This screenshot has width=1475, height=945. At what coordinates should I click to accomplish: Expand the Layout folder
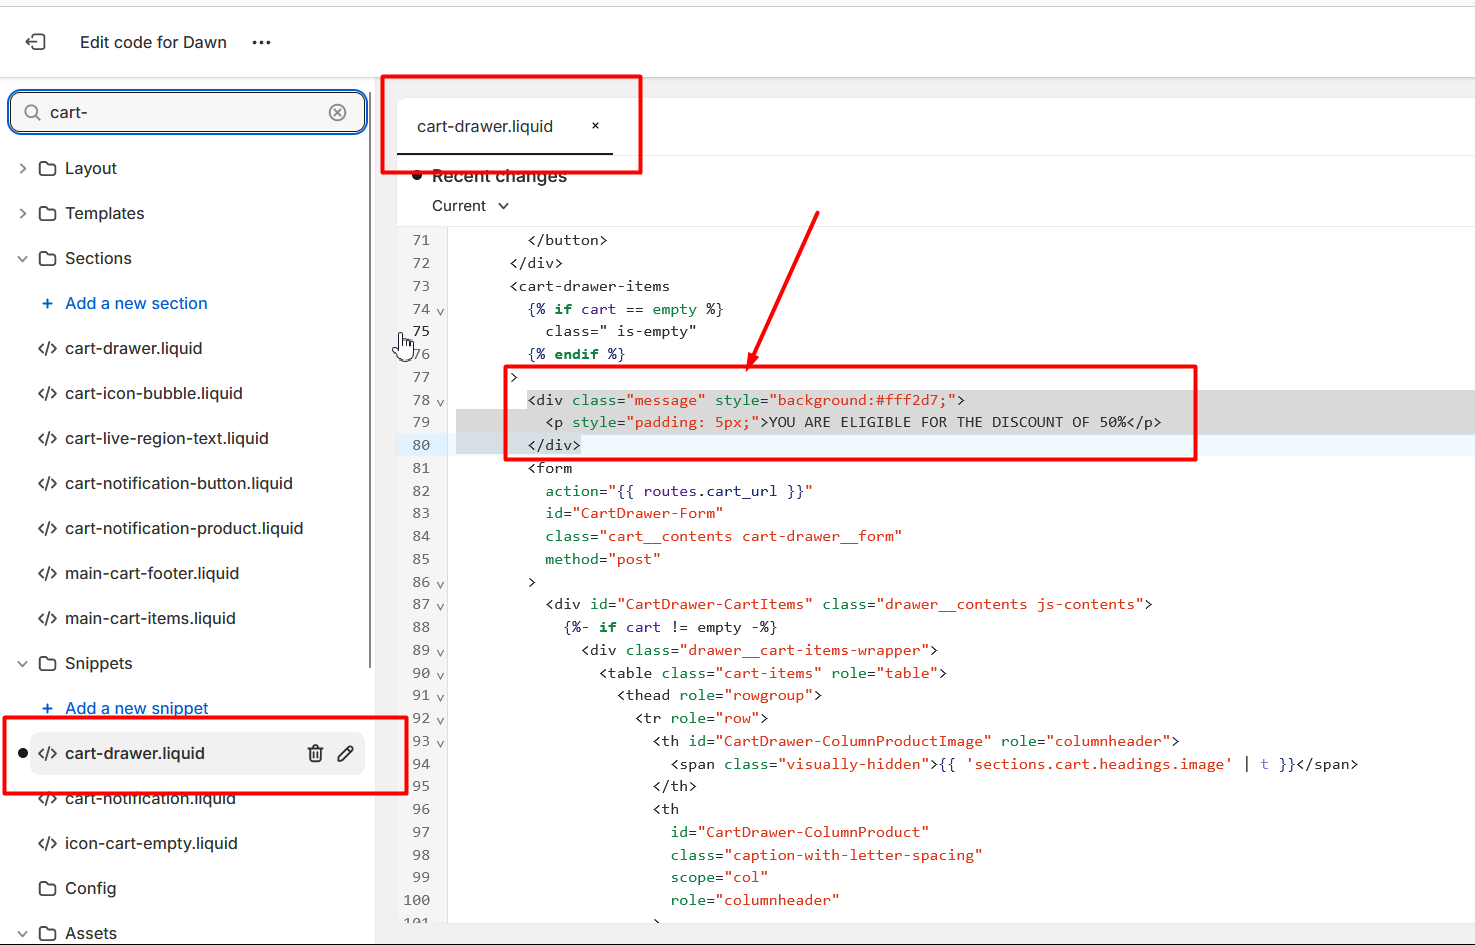point(22,168)
